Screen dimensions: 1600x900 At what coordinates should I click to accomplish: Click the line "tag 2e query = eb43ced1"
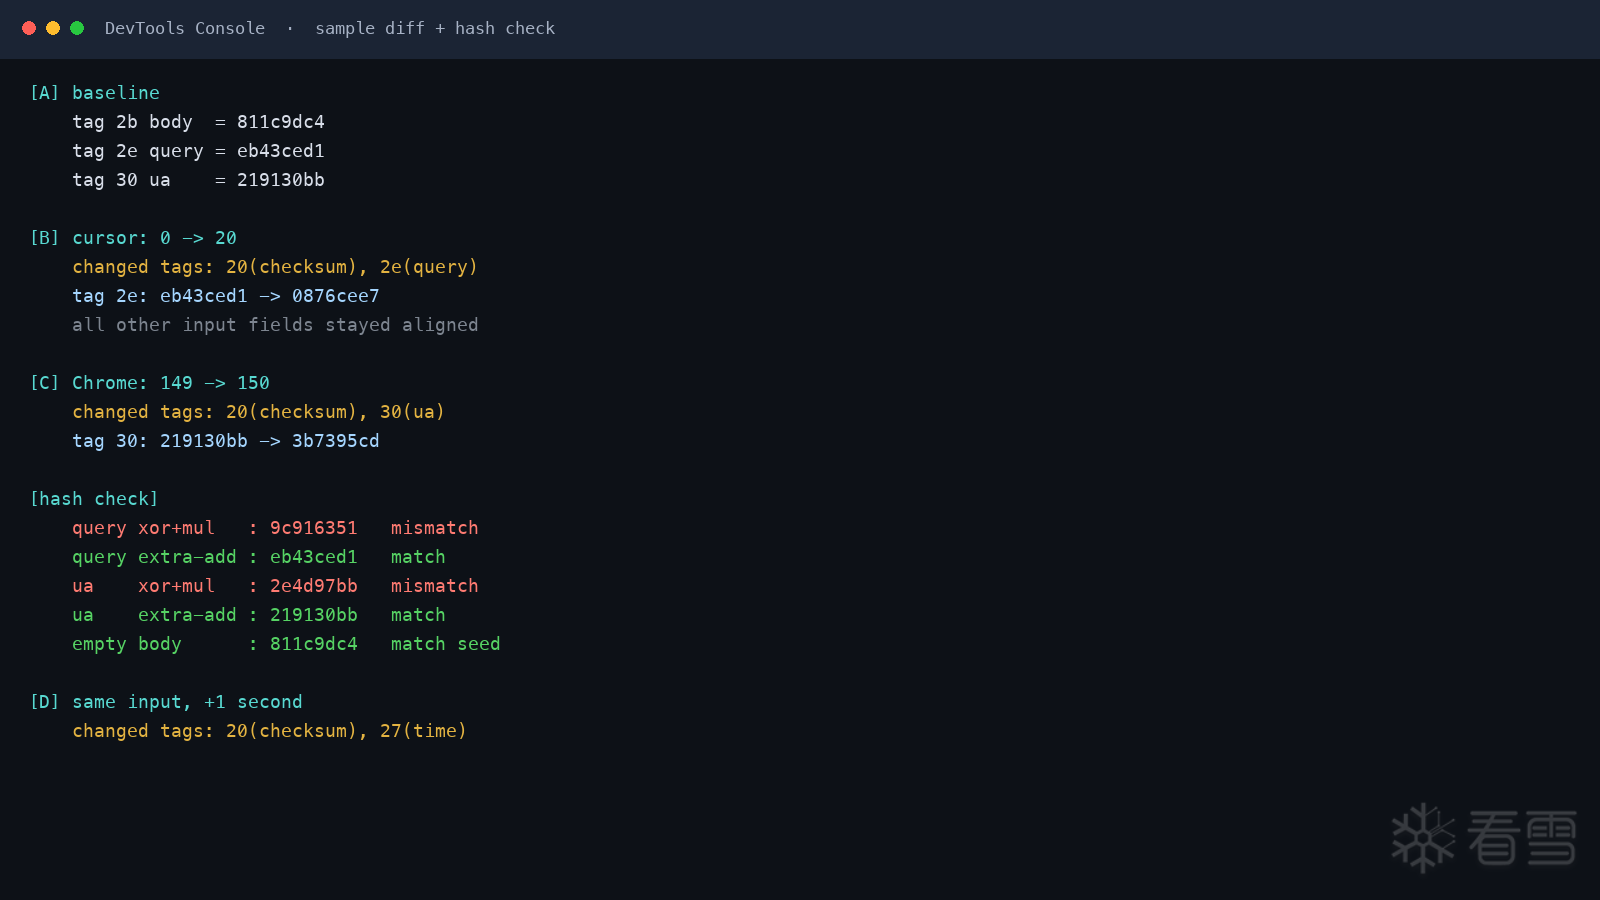(198, 151)
